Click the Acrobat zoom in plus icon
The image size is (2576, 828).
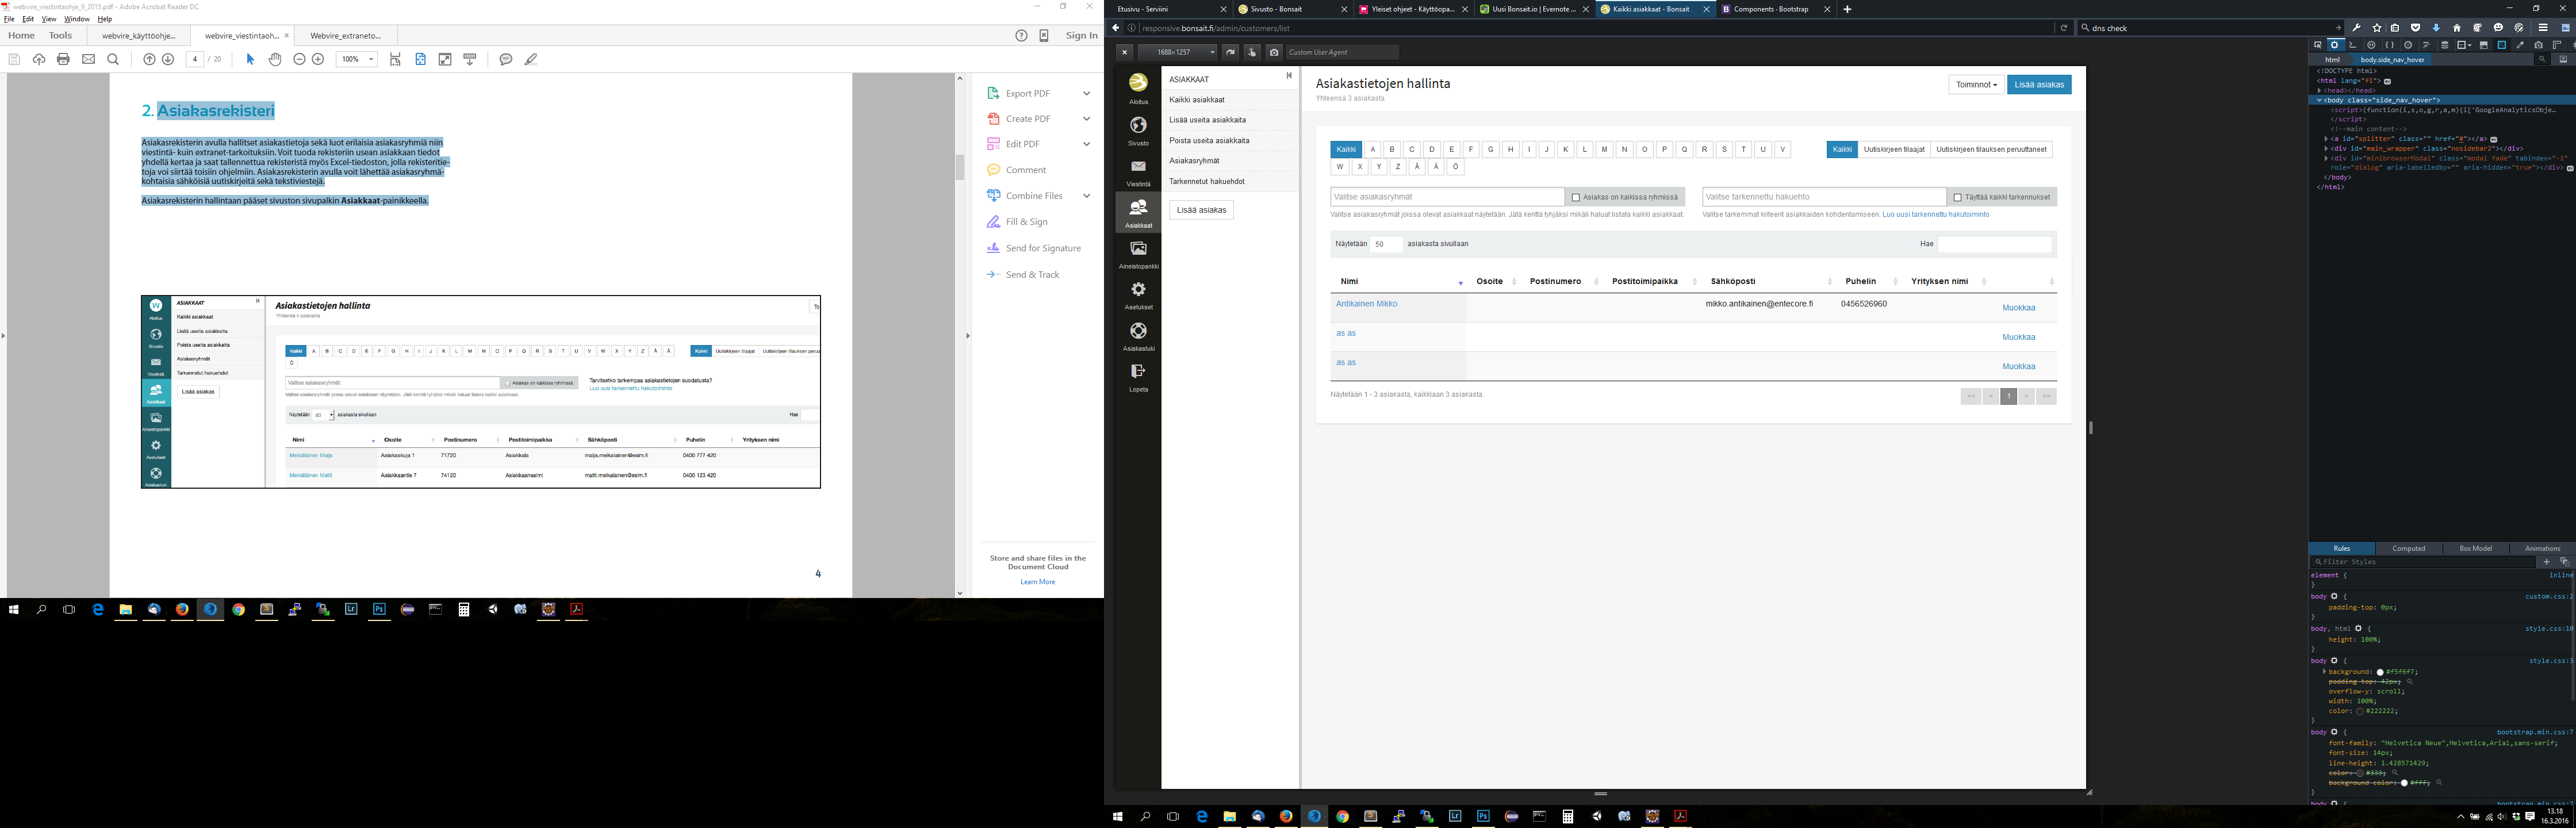click(318, 60)
